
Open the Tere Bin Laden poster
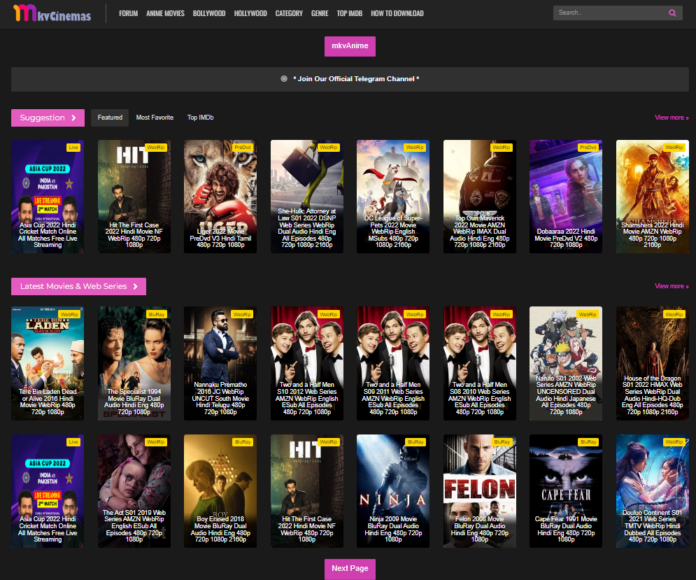47,363
